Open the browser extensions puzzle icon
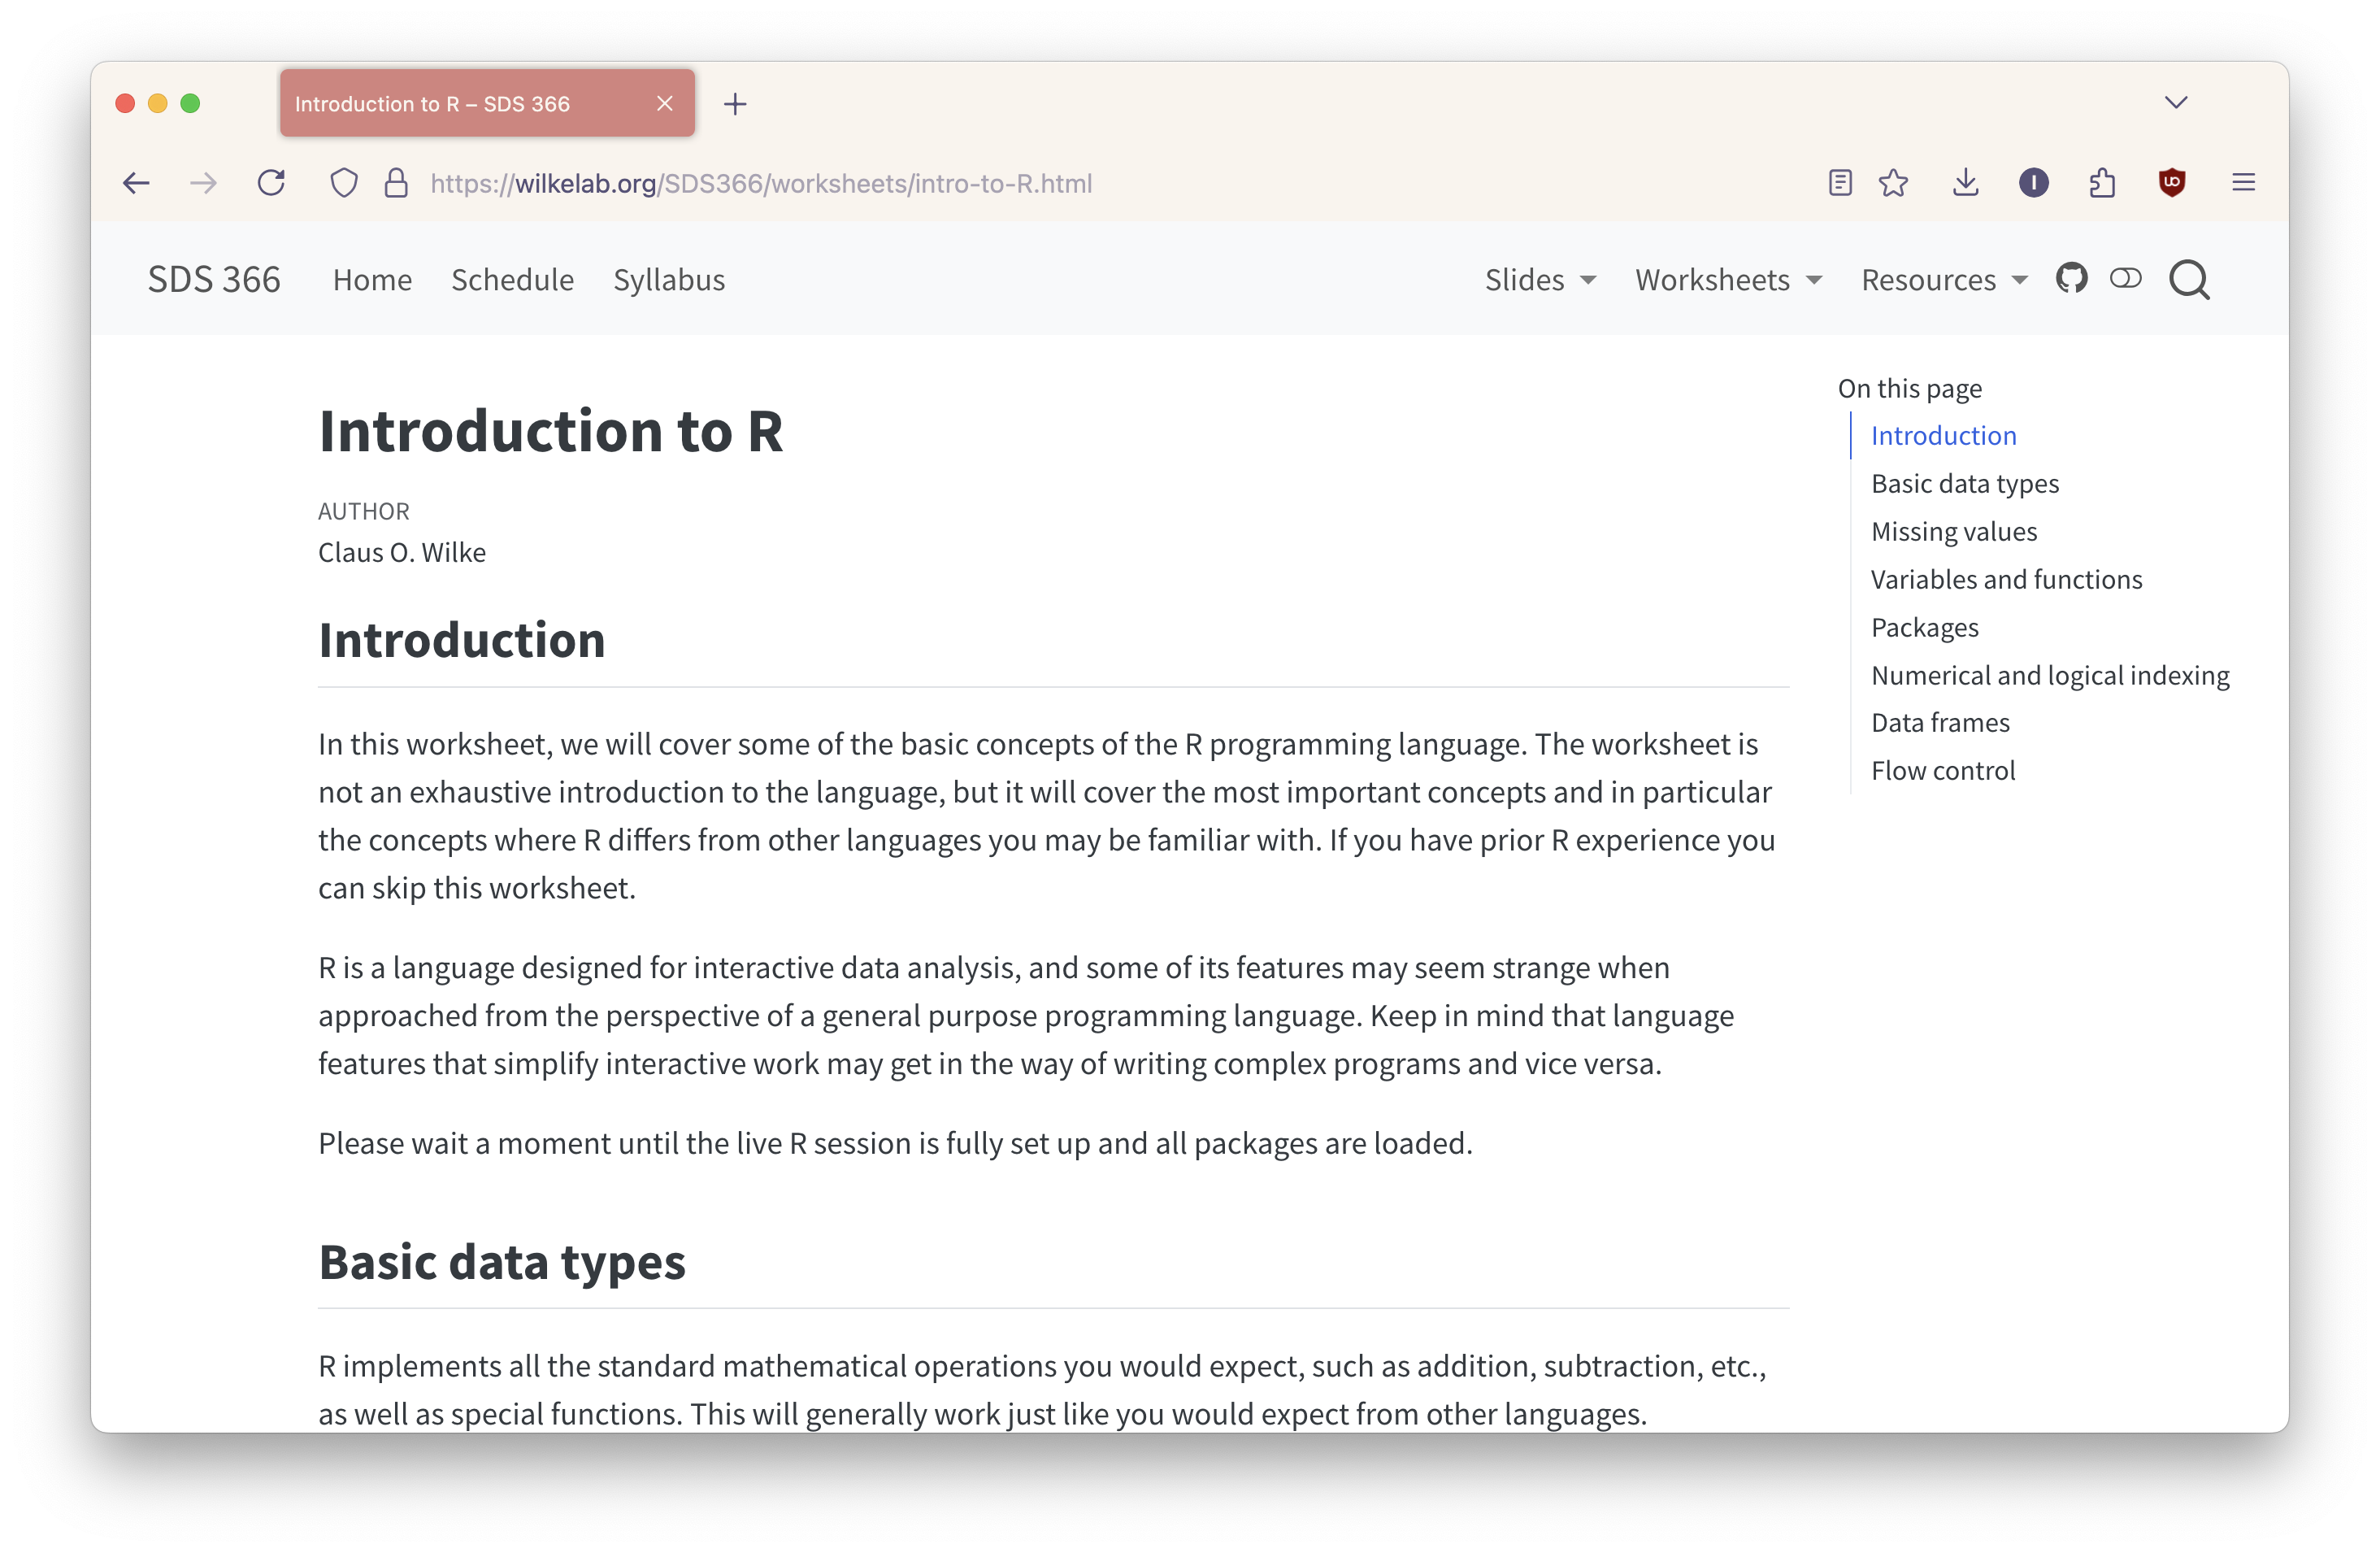Screen dimensions: 2380x1553 [2102, 183]
